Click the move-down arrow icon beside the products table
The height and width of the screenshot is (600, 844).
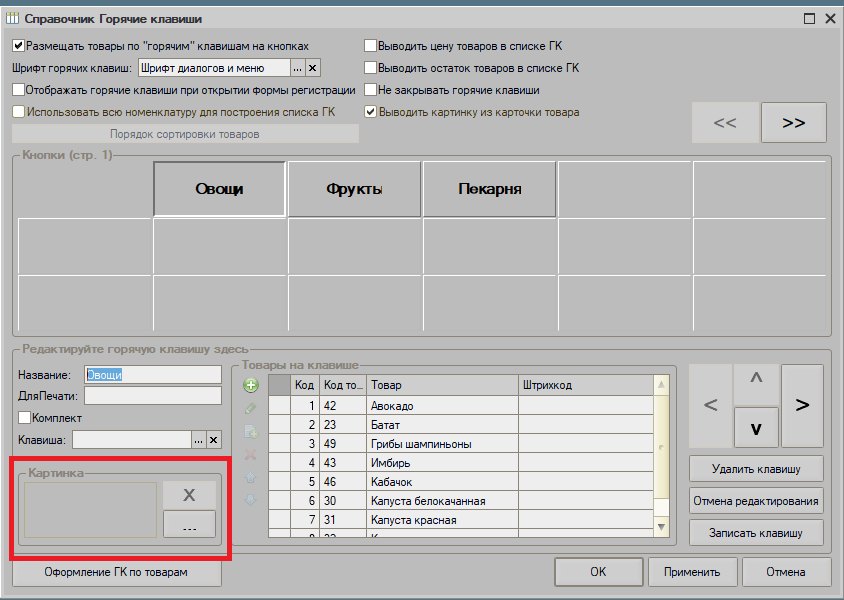pos(250,500)
